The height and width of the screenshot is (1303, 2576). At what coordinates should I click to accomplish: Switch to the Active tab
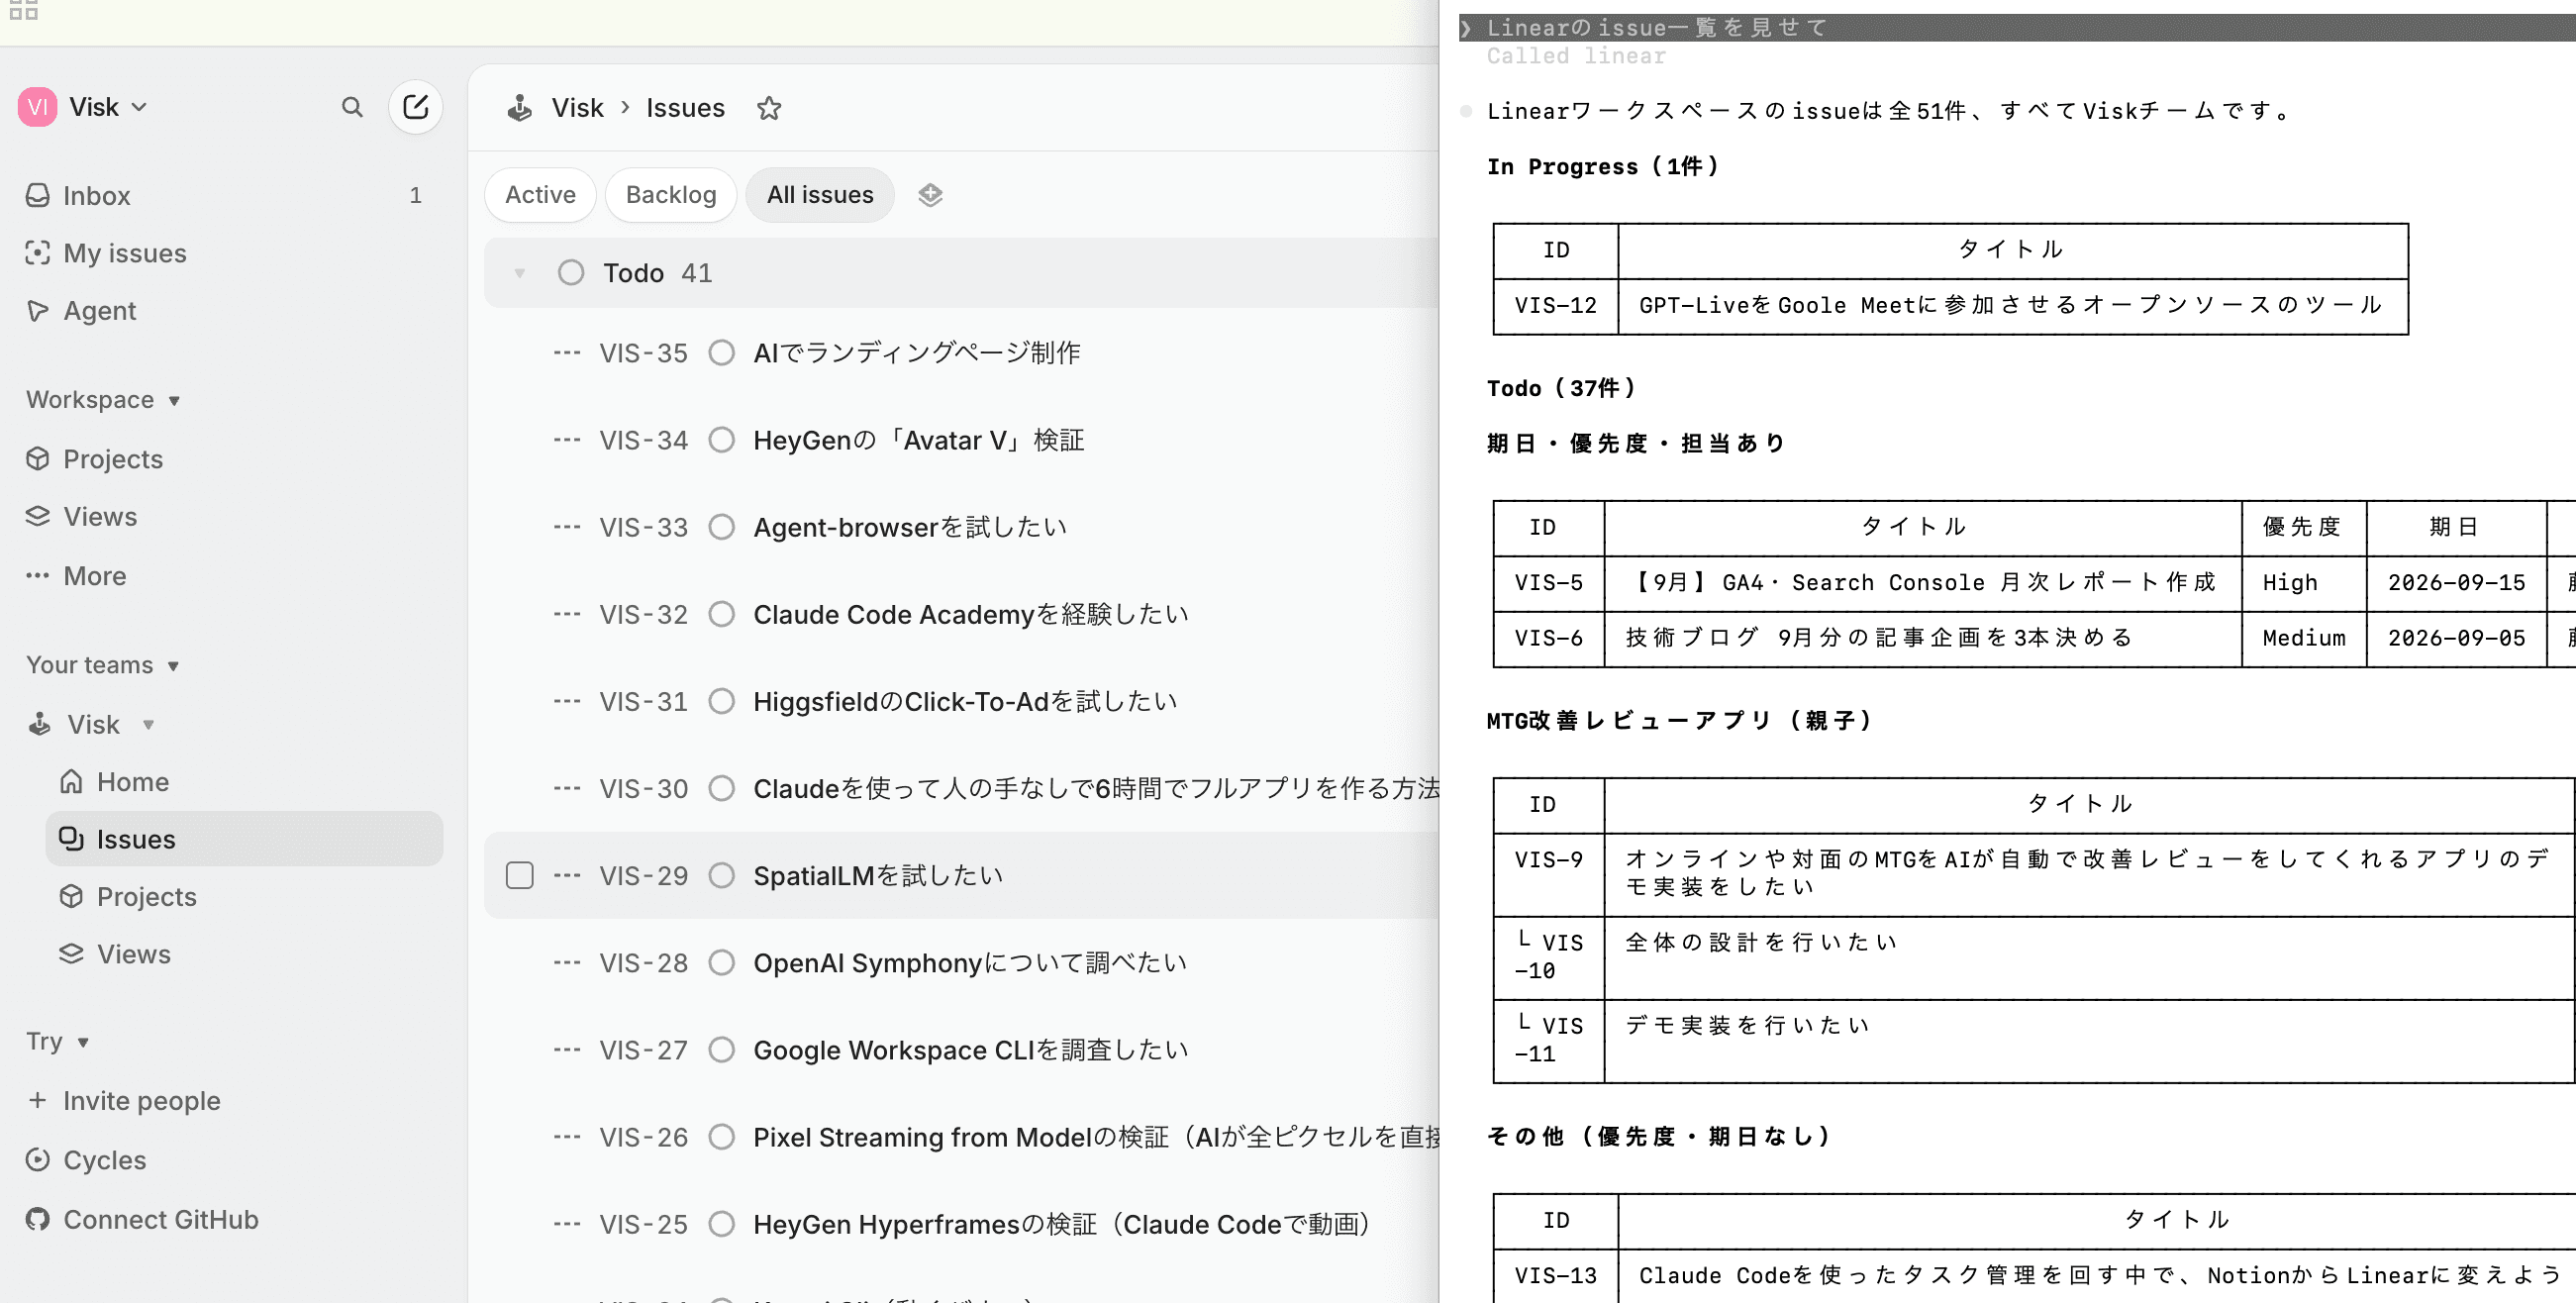coord(540,195)
